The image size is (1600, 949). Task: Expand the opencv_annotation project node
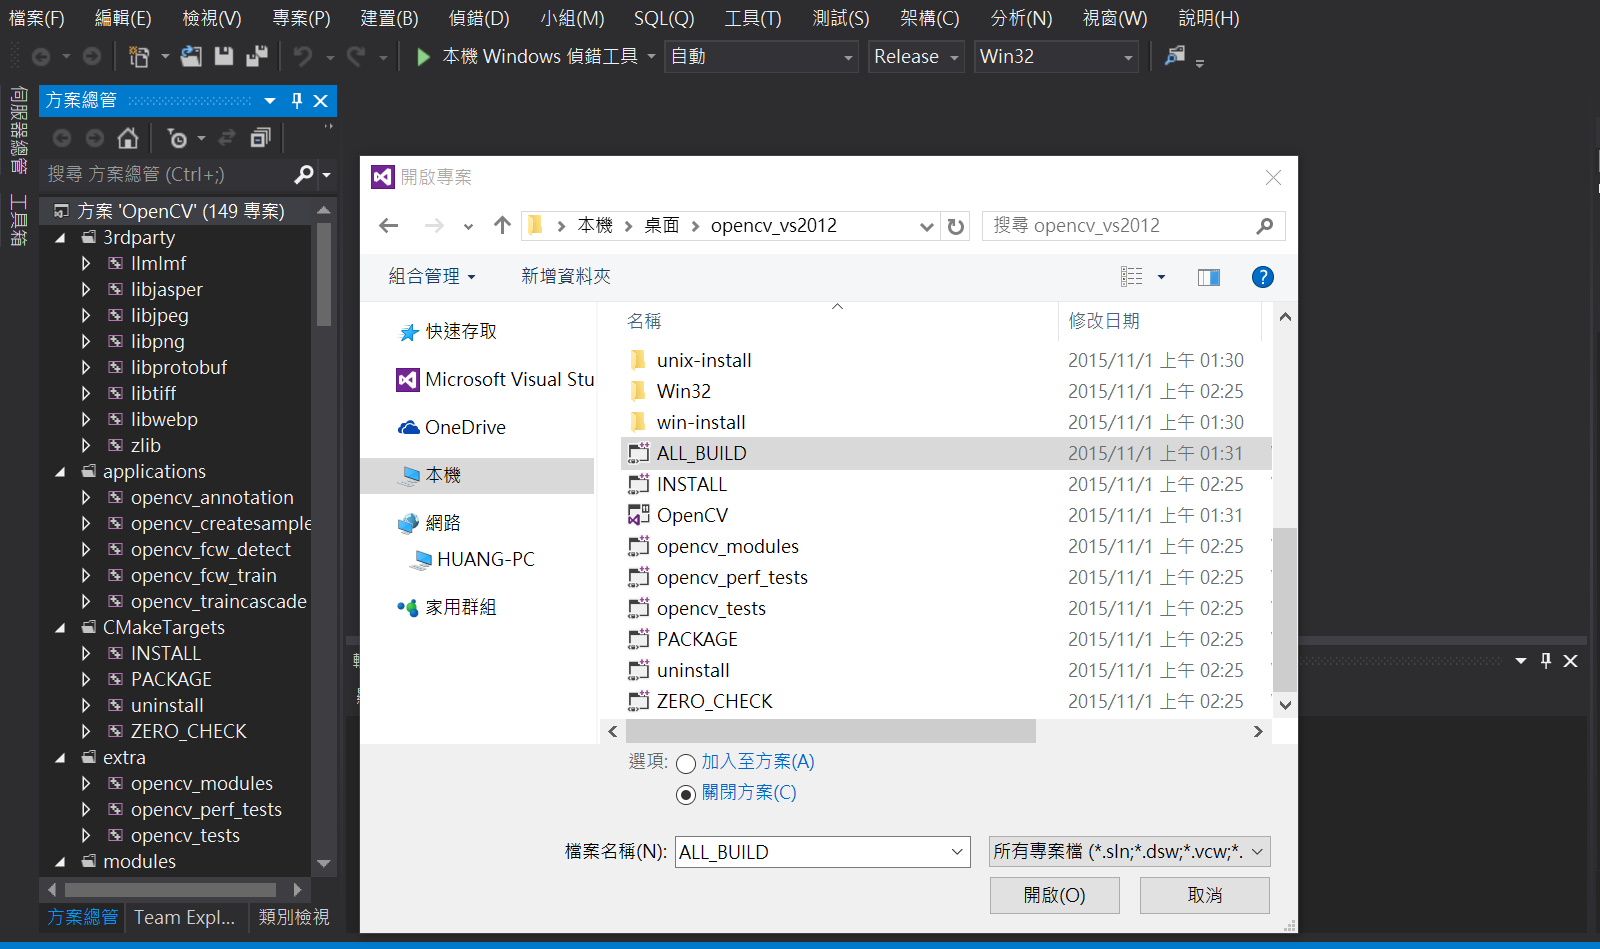(86, 498)
